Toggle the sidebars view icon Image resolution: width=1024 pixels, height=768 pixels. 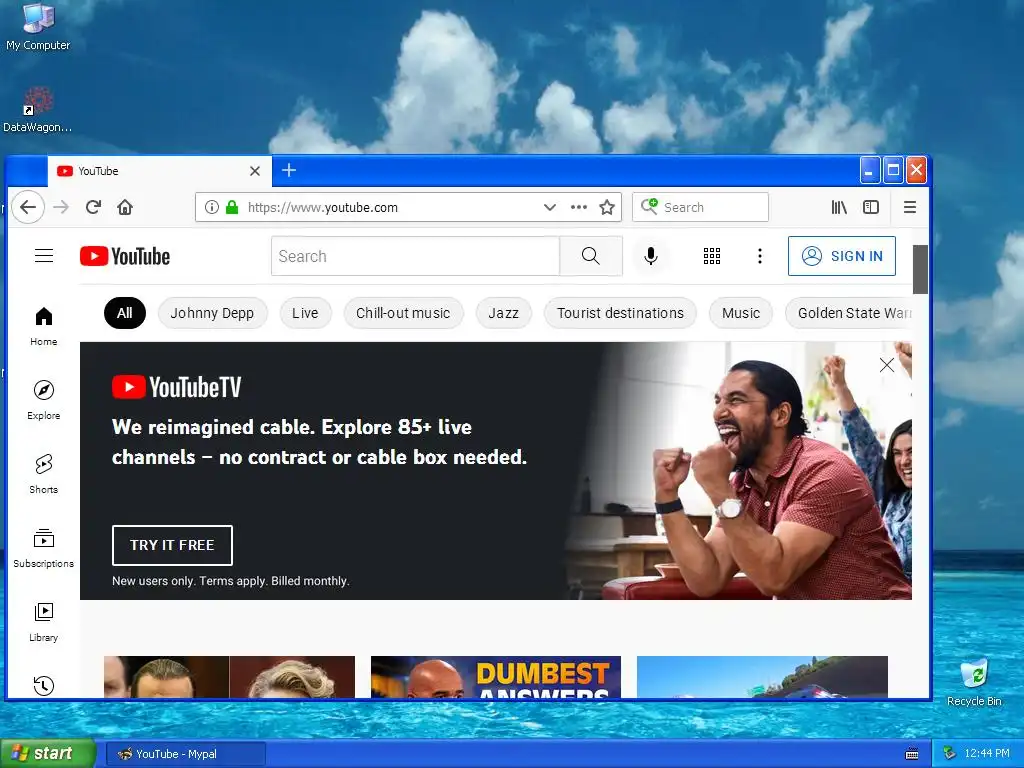[871, 207]
